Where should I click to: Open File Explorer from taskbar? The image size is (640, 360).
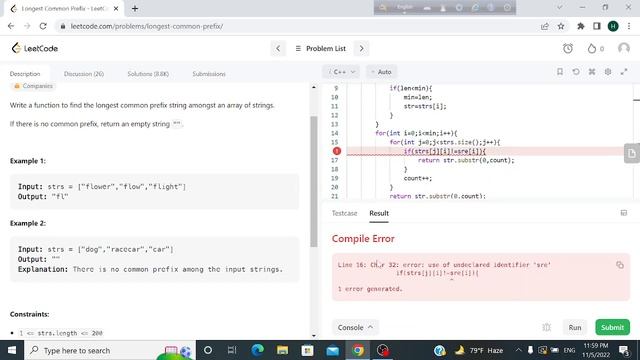point(282,350)
